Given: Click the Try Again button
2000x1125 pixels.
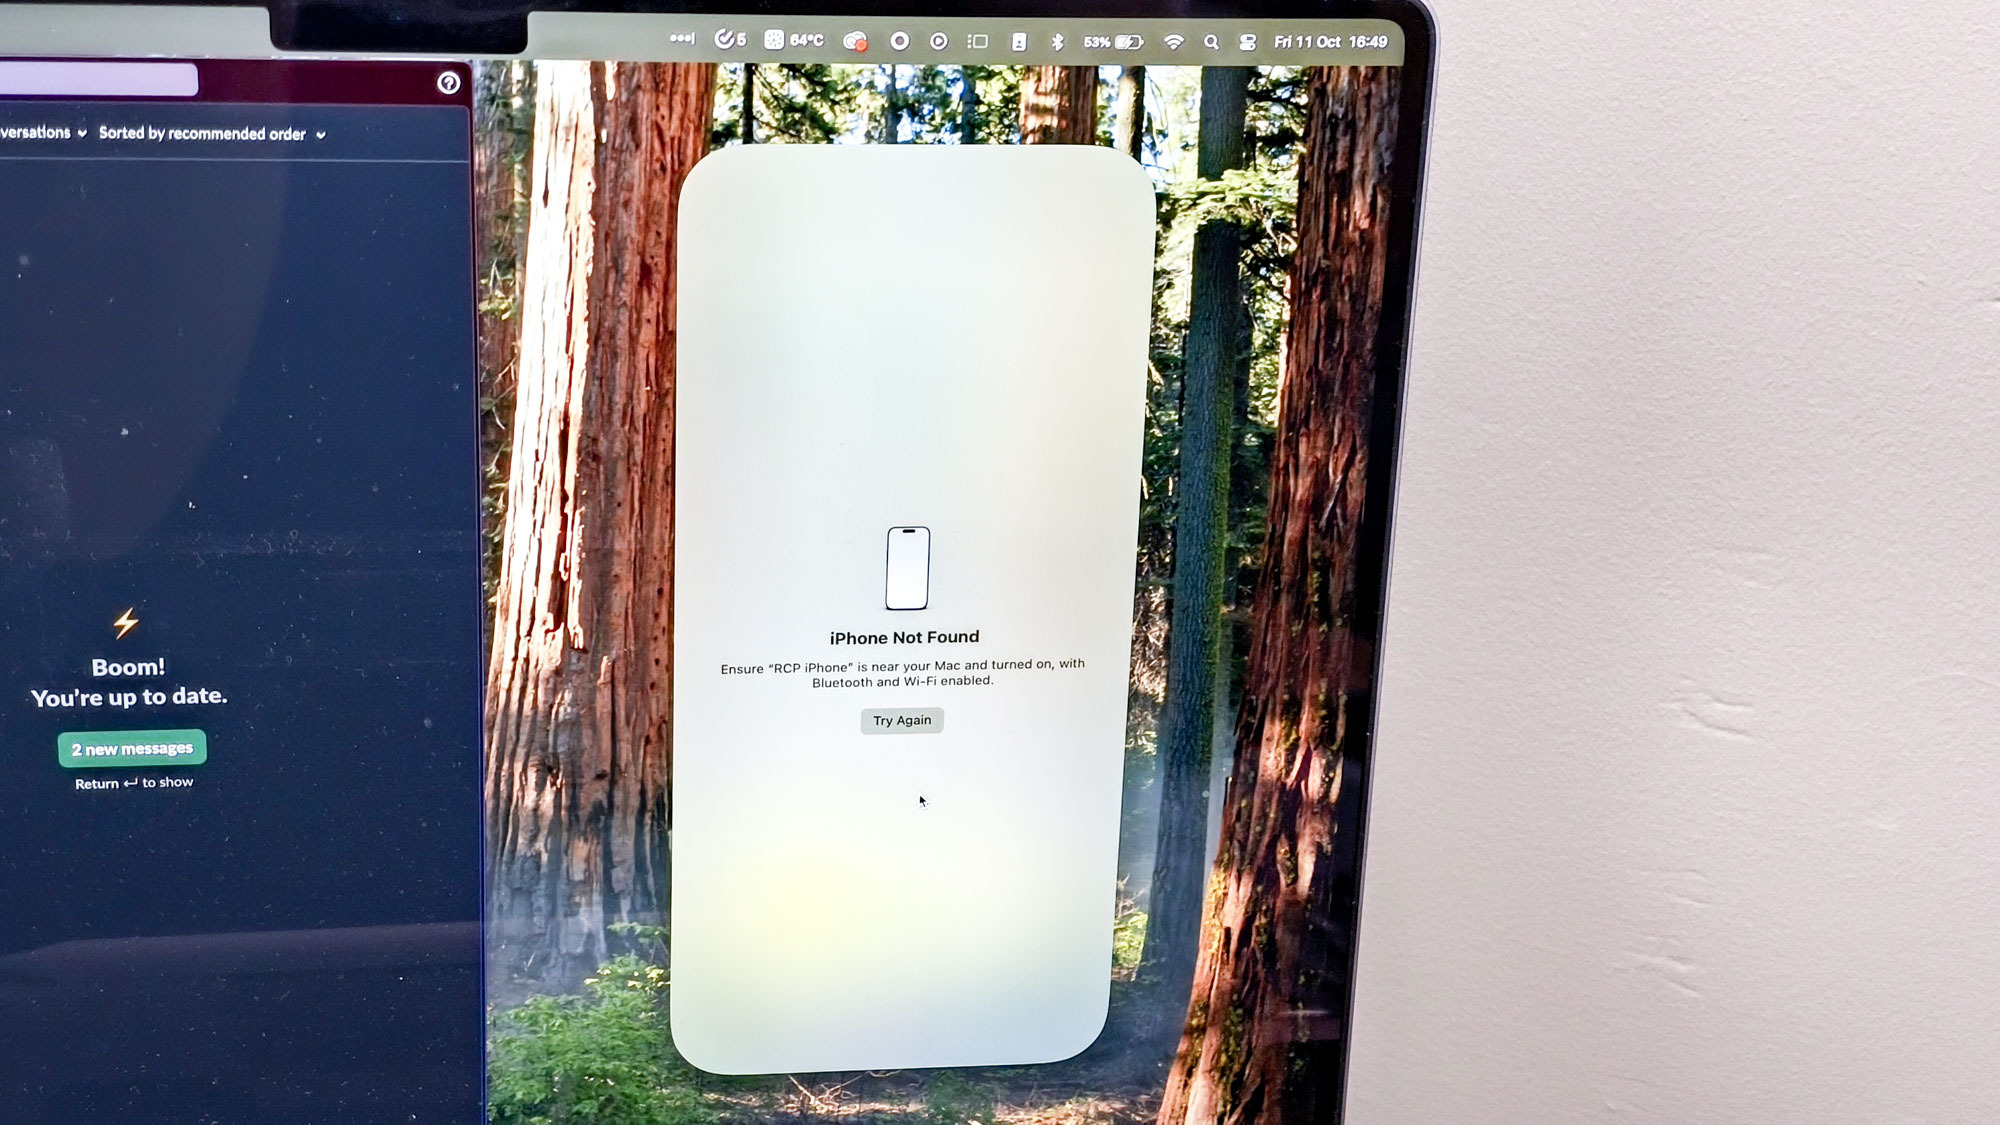Looking at the screenshot, I should [x=901, y=720].
